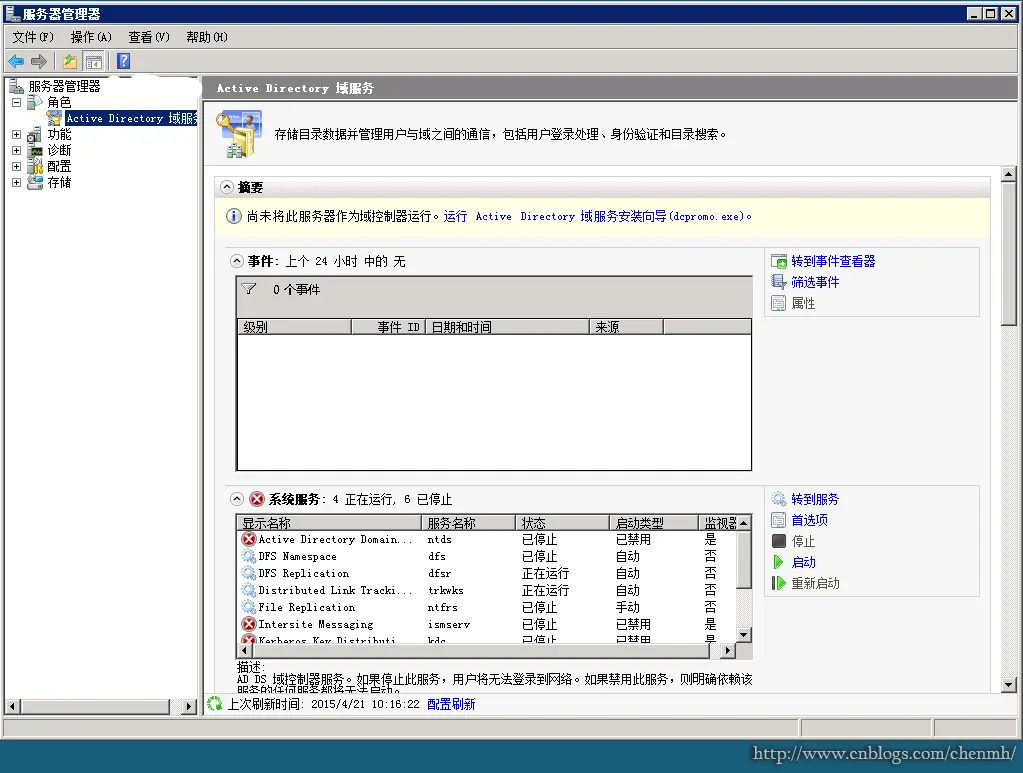
Task: Run the Active Directory 域服务安装向导 link
Action: (597, 217)
